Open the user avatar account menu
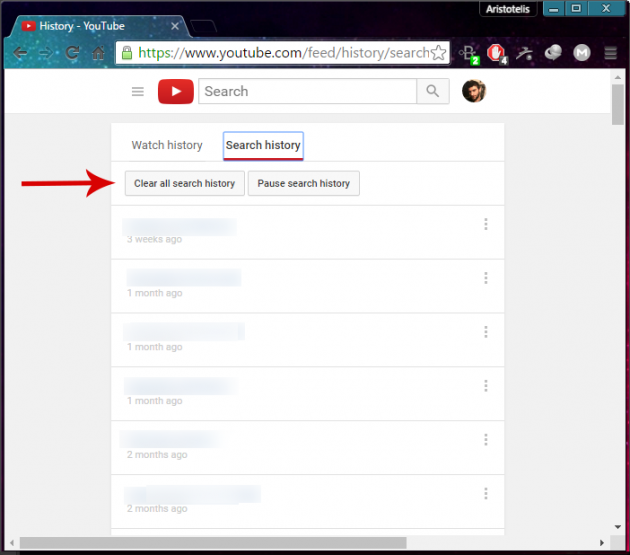The height and width of the screenshot is (555, 630). coord(473,92)
